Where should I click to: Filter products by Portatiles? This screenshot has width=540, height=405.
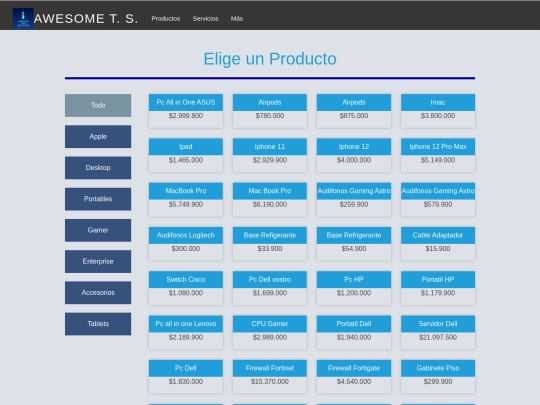click(98, 199)
